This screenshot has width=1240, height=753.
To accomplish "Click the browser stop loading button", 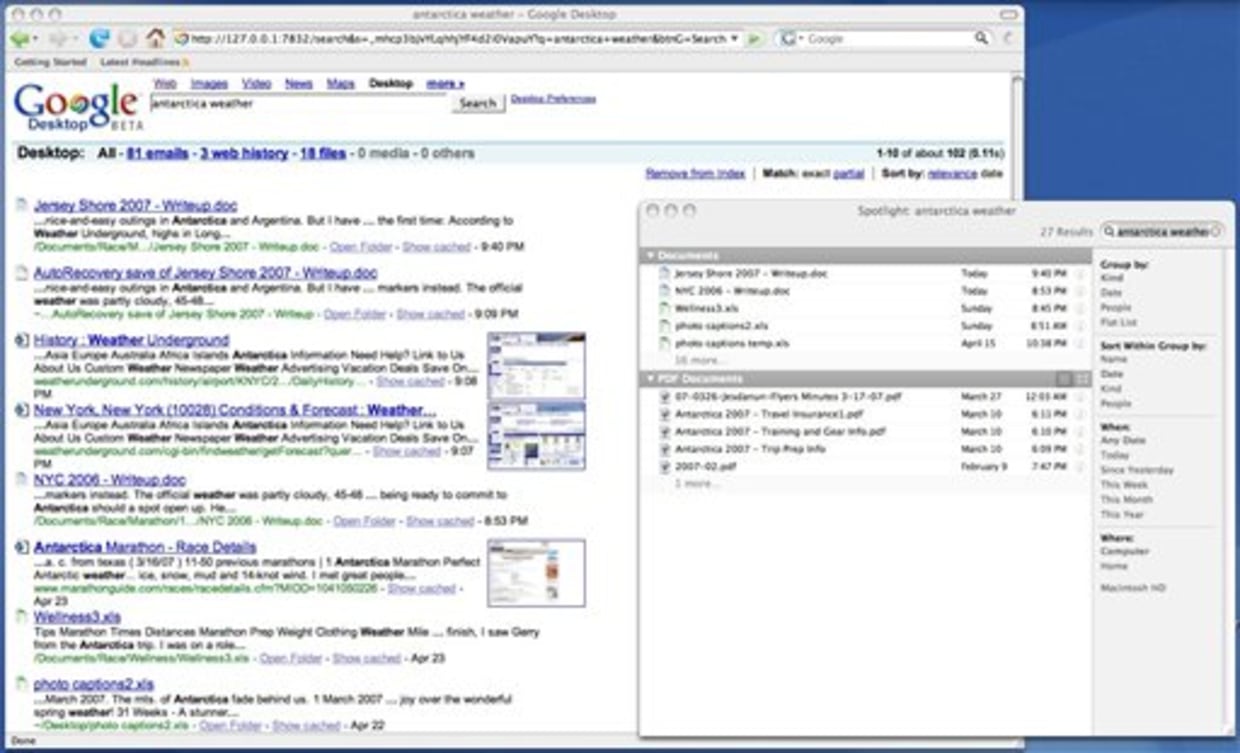I will point(127,39).
